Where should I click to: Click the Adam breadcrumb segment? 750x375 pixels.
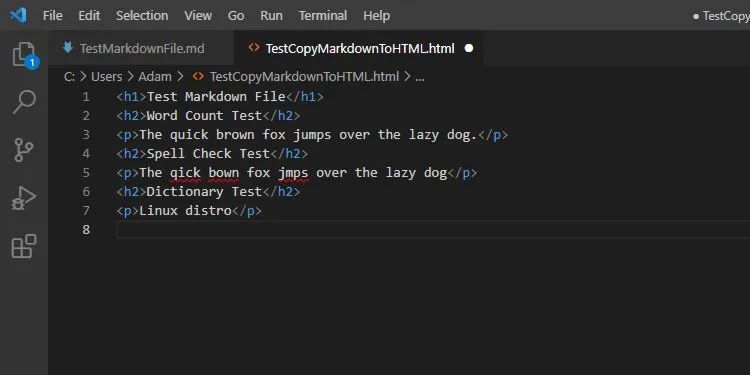(155, 77)
